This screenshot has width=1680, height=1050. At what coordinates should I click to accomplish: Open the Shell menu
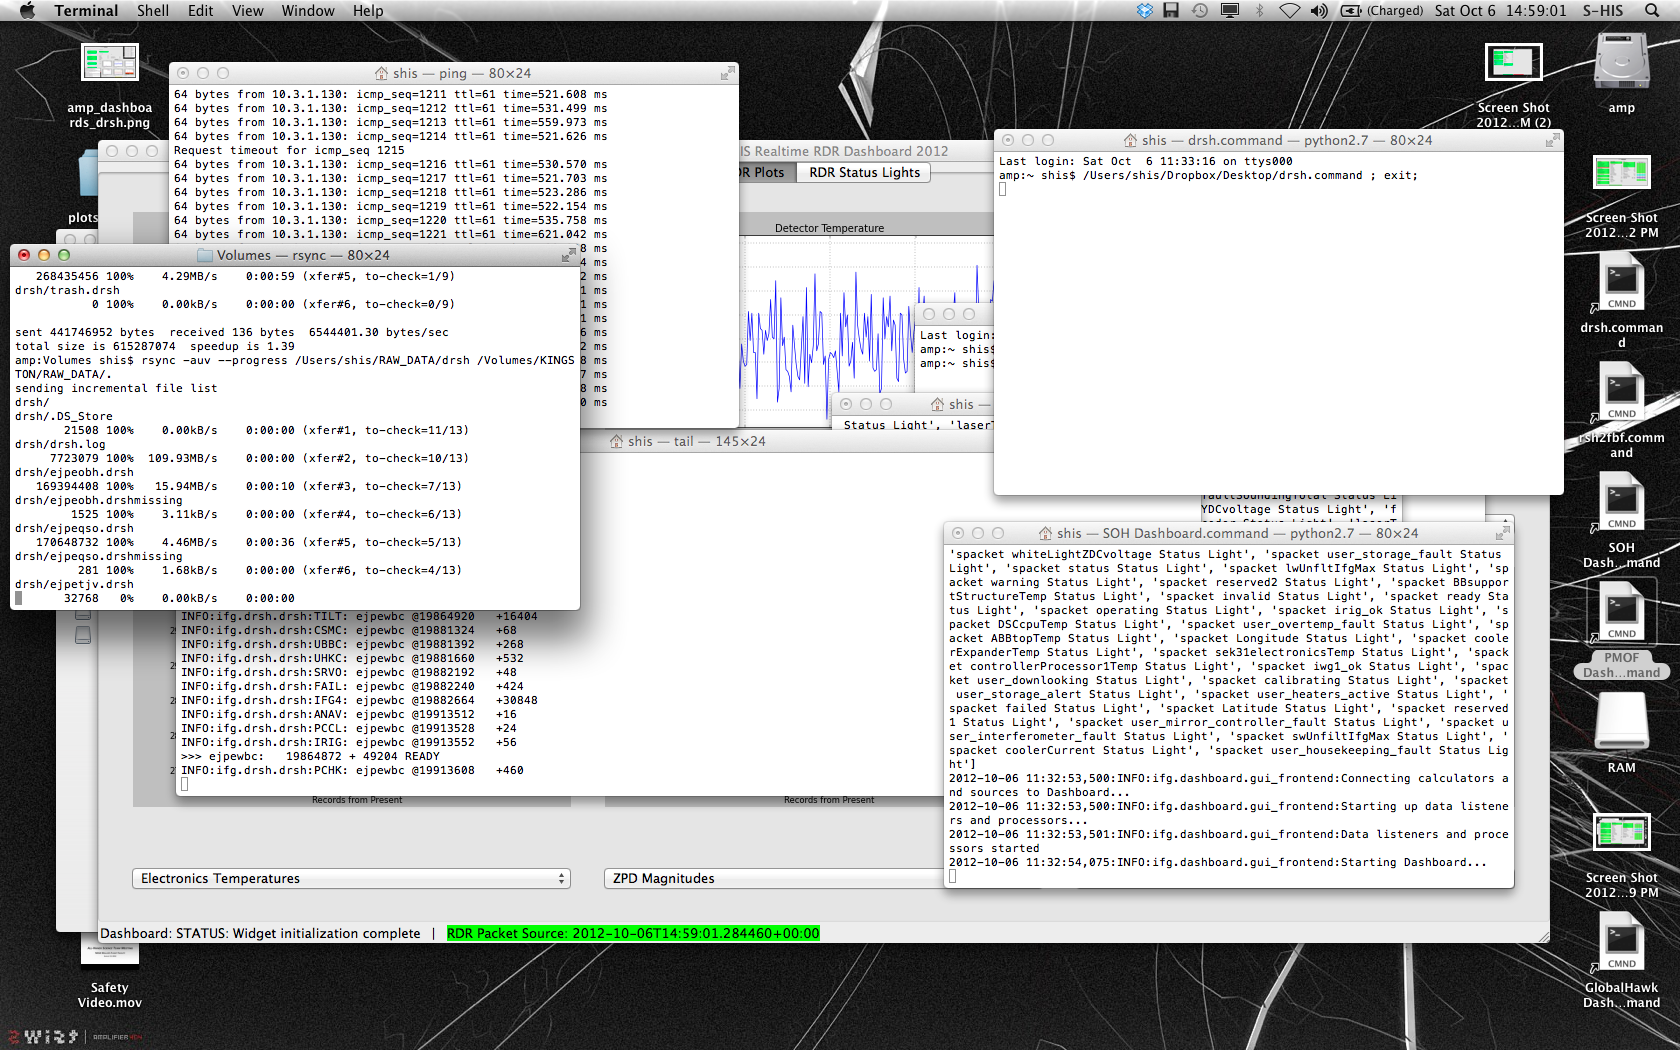pos(153,10)
